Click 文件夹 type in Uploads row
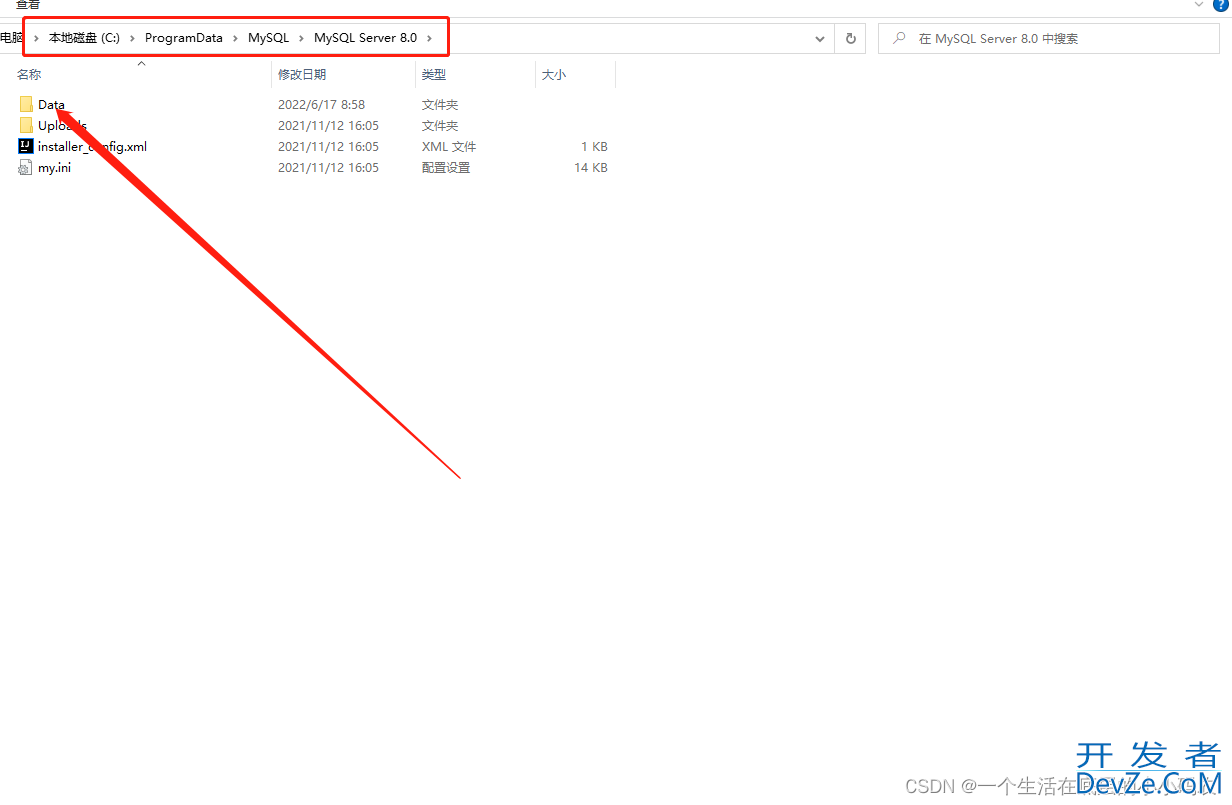 (x=440, y=125)
